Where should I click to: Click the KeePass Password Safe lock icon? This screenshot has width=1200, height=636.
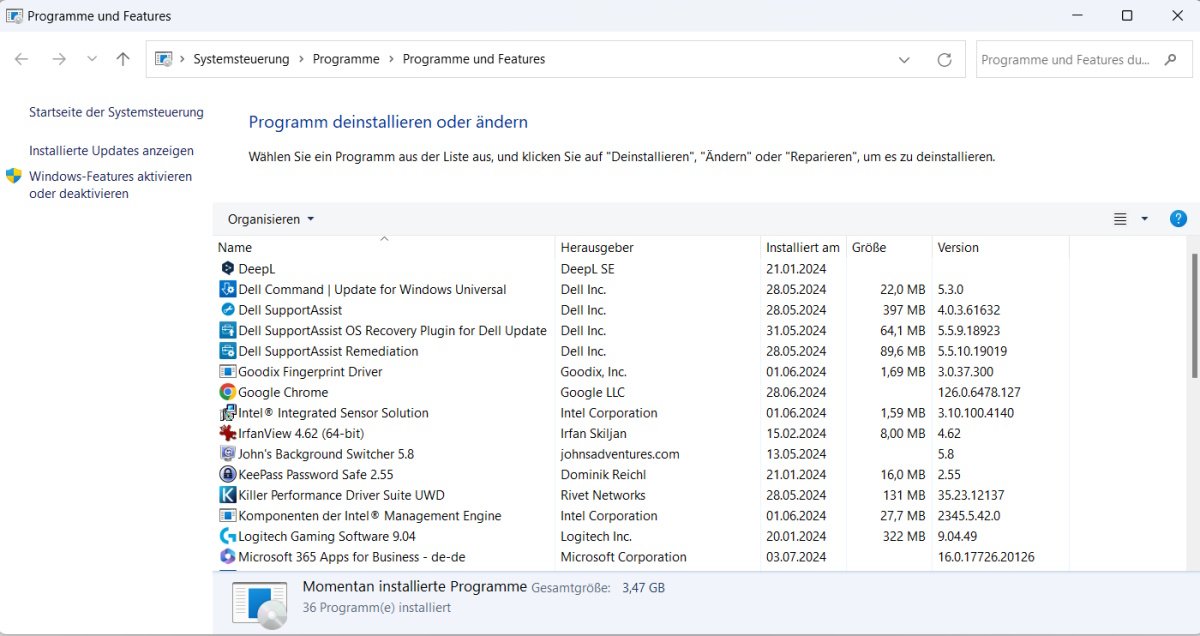(227, 475)
